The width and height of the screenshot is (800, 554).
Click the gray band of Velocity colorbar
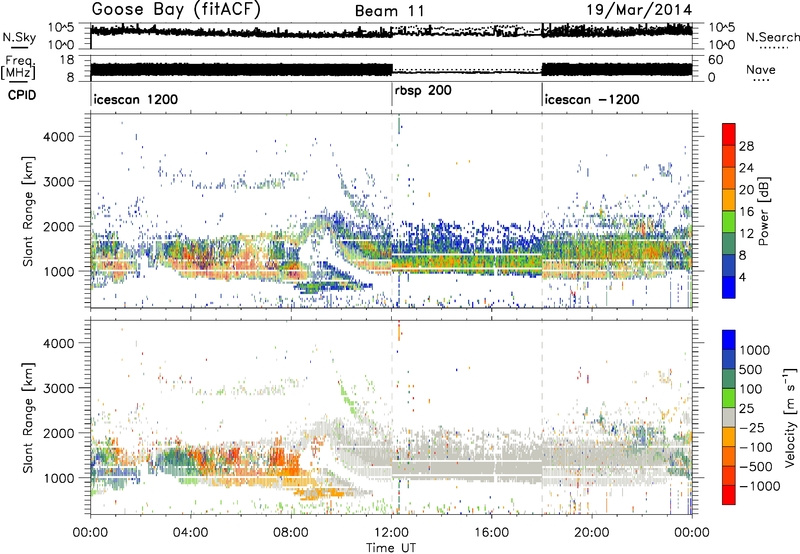click(x=729, y=417)
